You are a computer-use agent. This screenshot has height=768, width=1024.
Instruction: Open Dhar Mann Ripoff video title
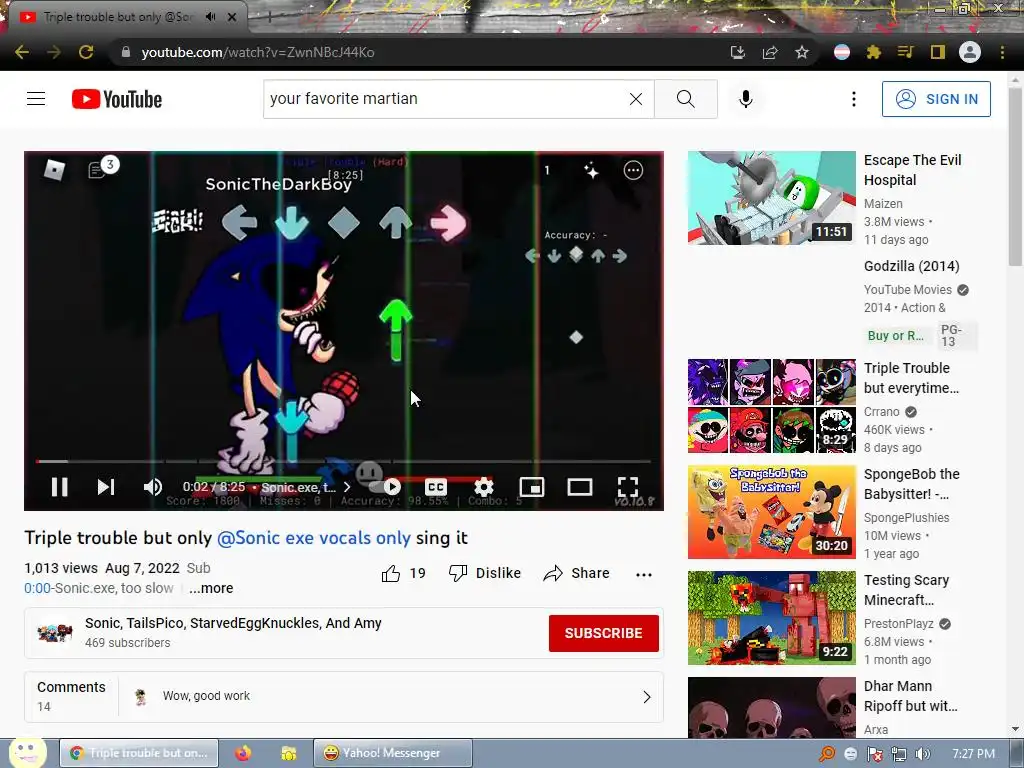coord(910,696)
